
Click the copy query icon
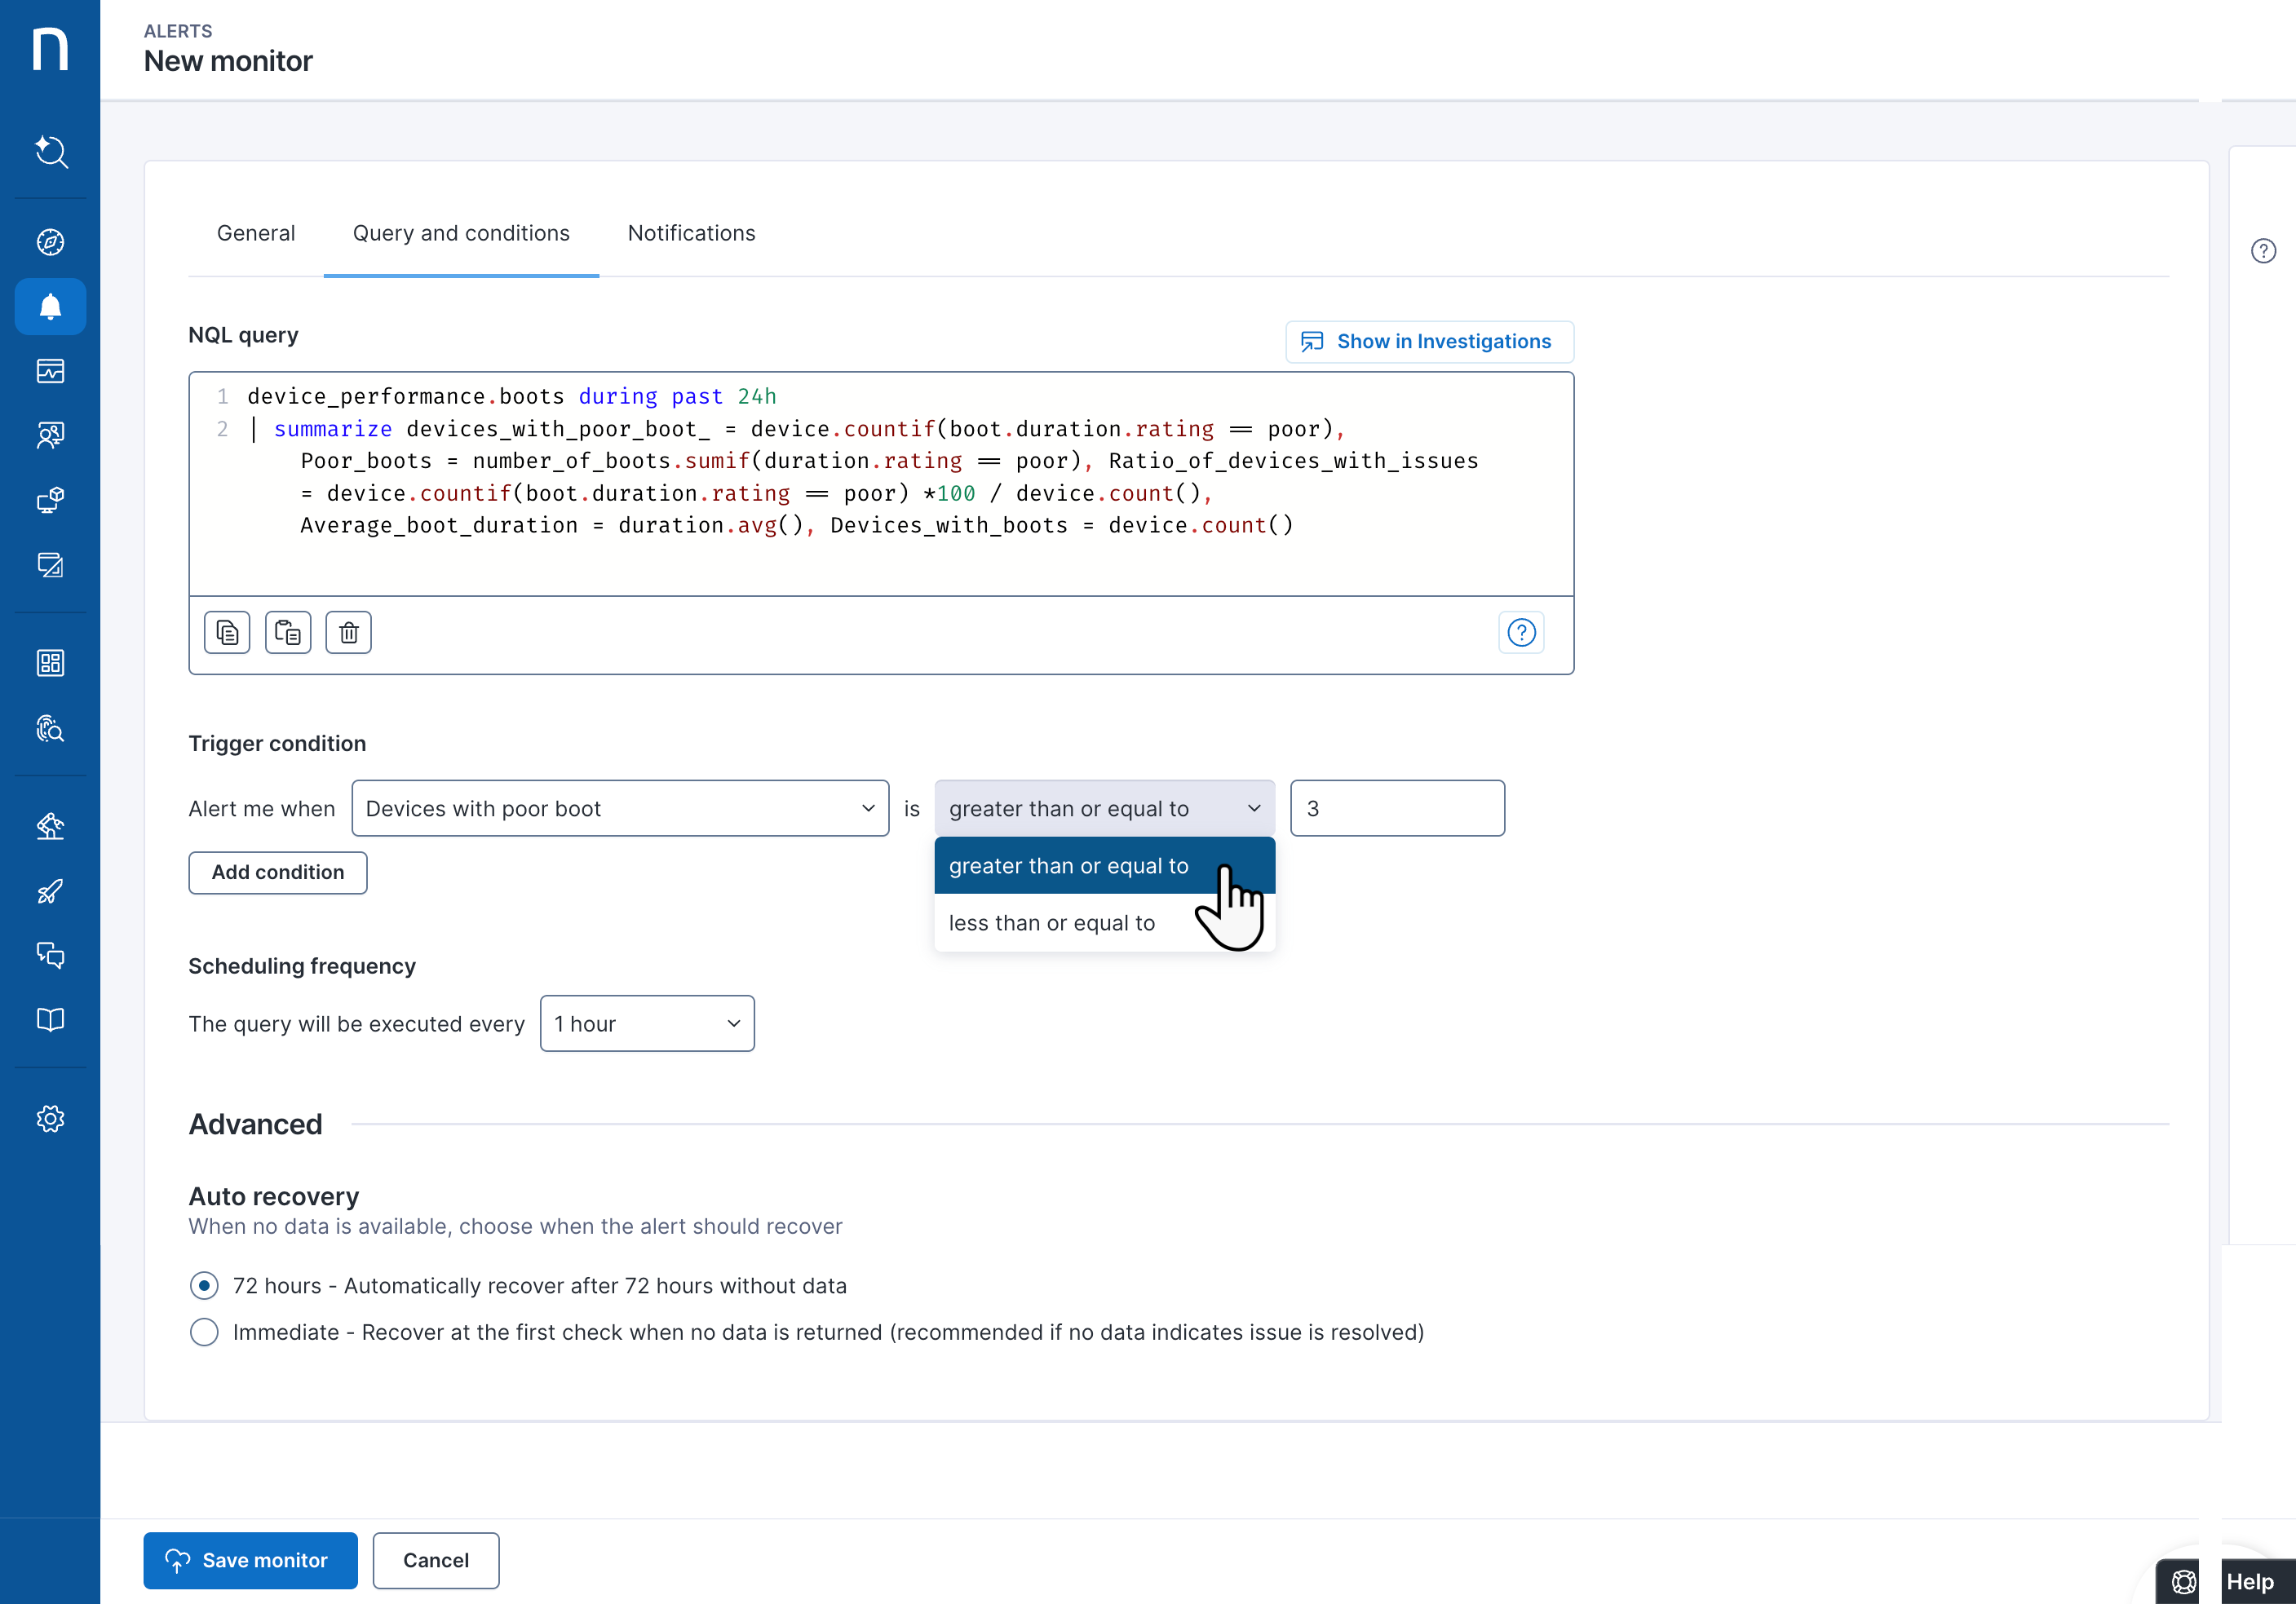(227, 633)
